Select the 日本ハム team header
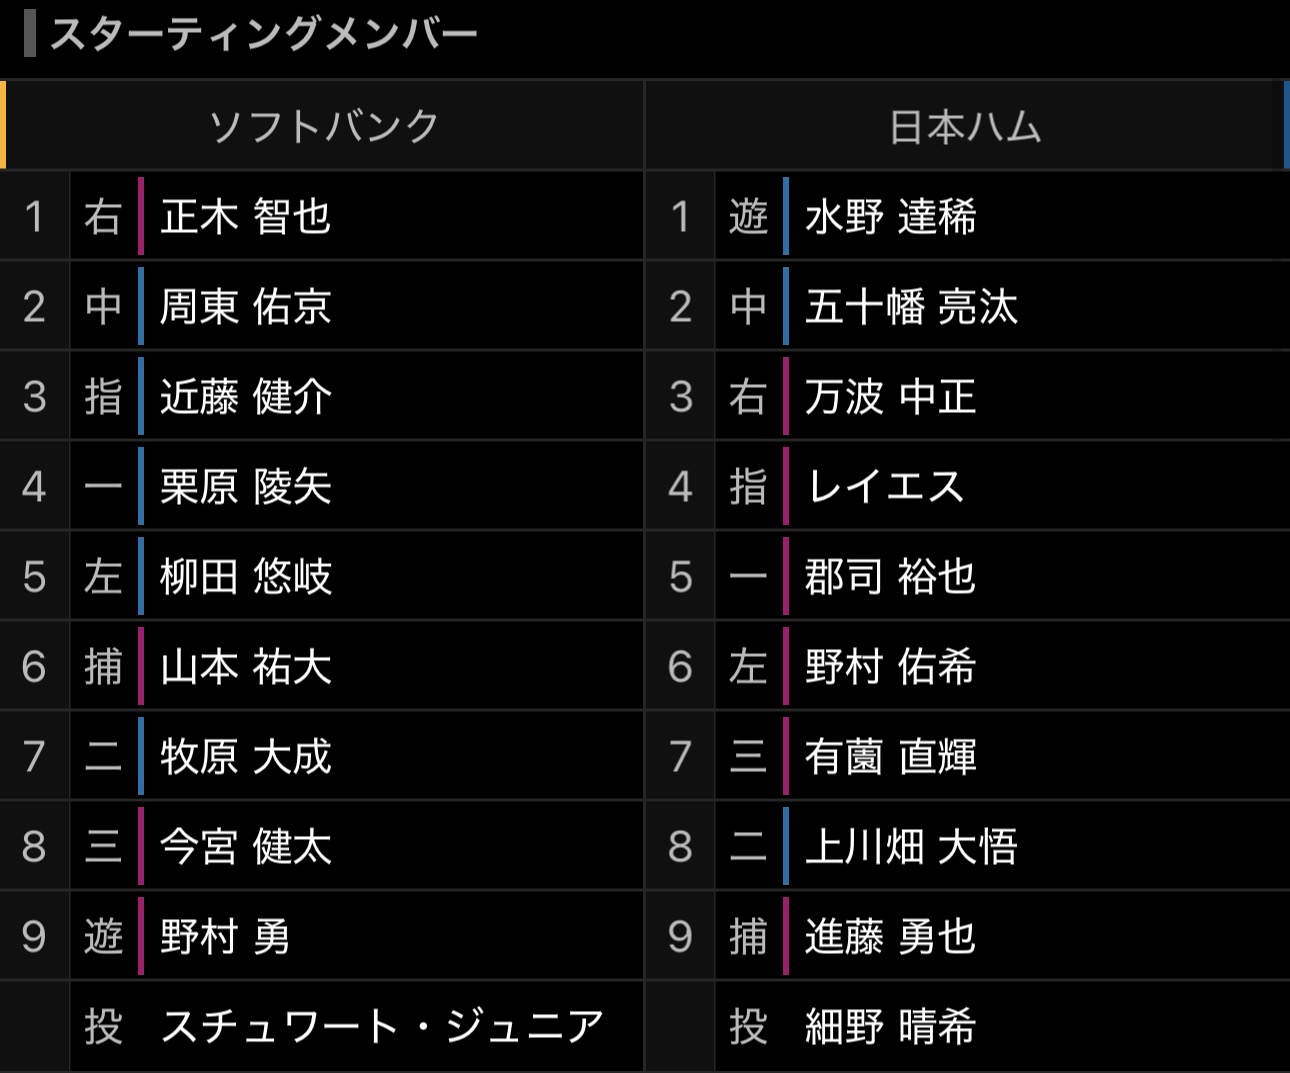The height and width of the screenshot is (1073, 1290). click(966, 127)
